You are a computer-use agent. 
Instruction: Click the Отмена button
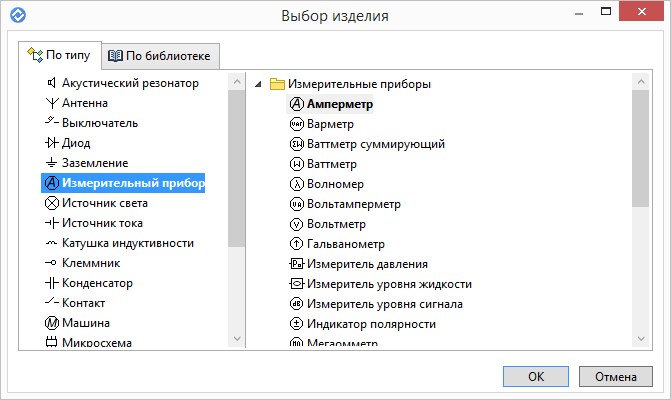click(616, 376)
